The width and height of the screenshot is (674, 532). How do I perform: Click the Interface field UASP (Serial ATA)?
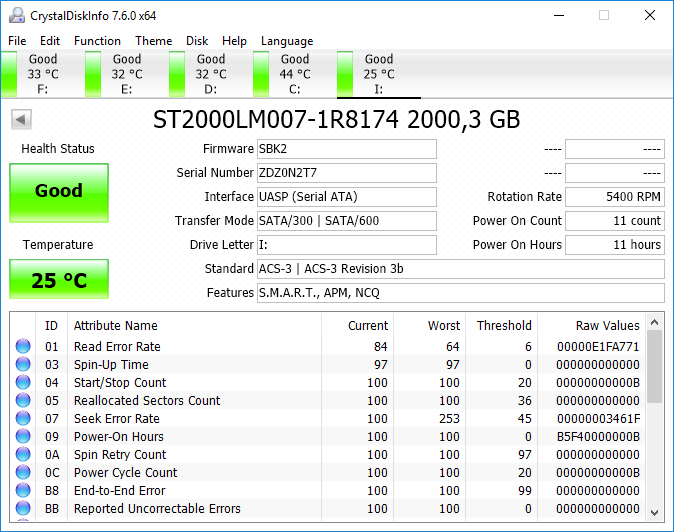347,197
